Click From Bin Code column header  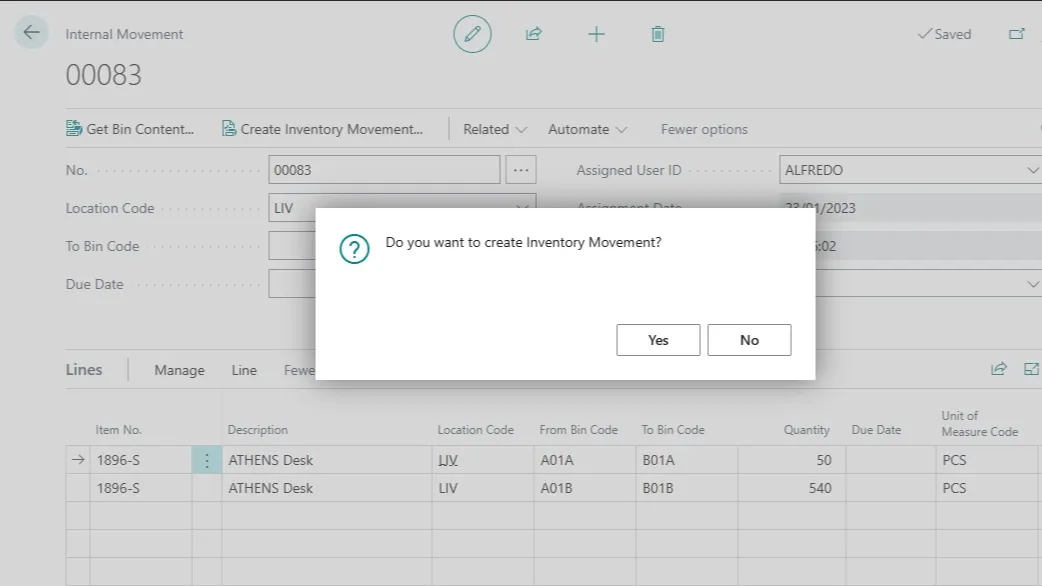[x=578, y=430]
